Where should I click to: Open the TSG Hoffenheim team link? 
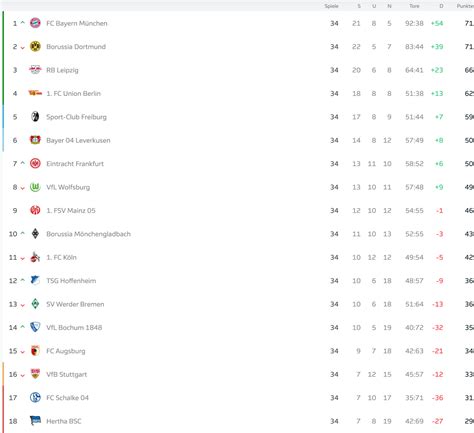pos(71,281)
